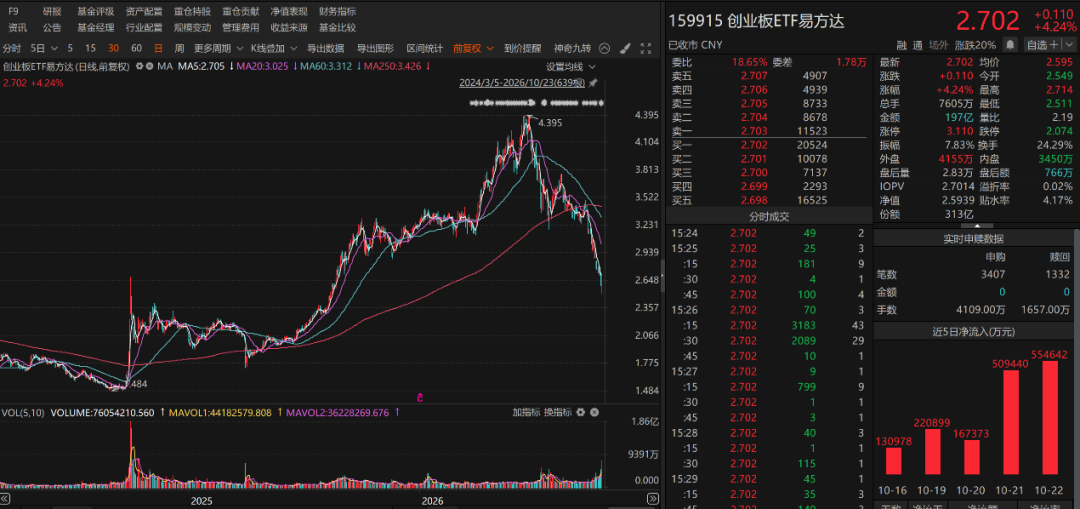
Task: Open 区间统计 range statistics
Action: [x=425, y=48]
